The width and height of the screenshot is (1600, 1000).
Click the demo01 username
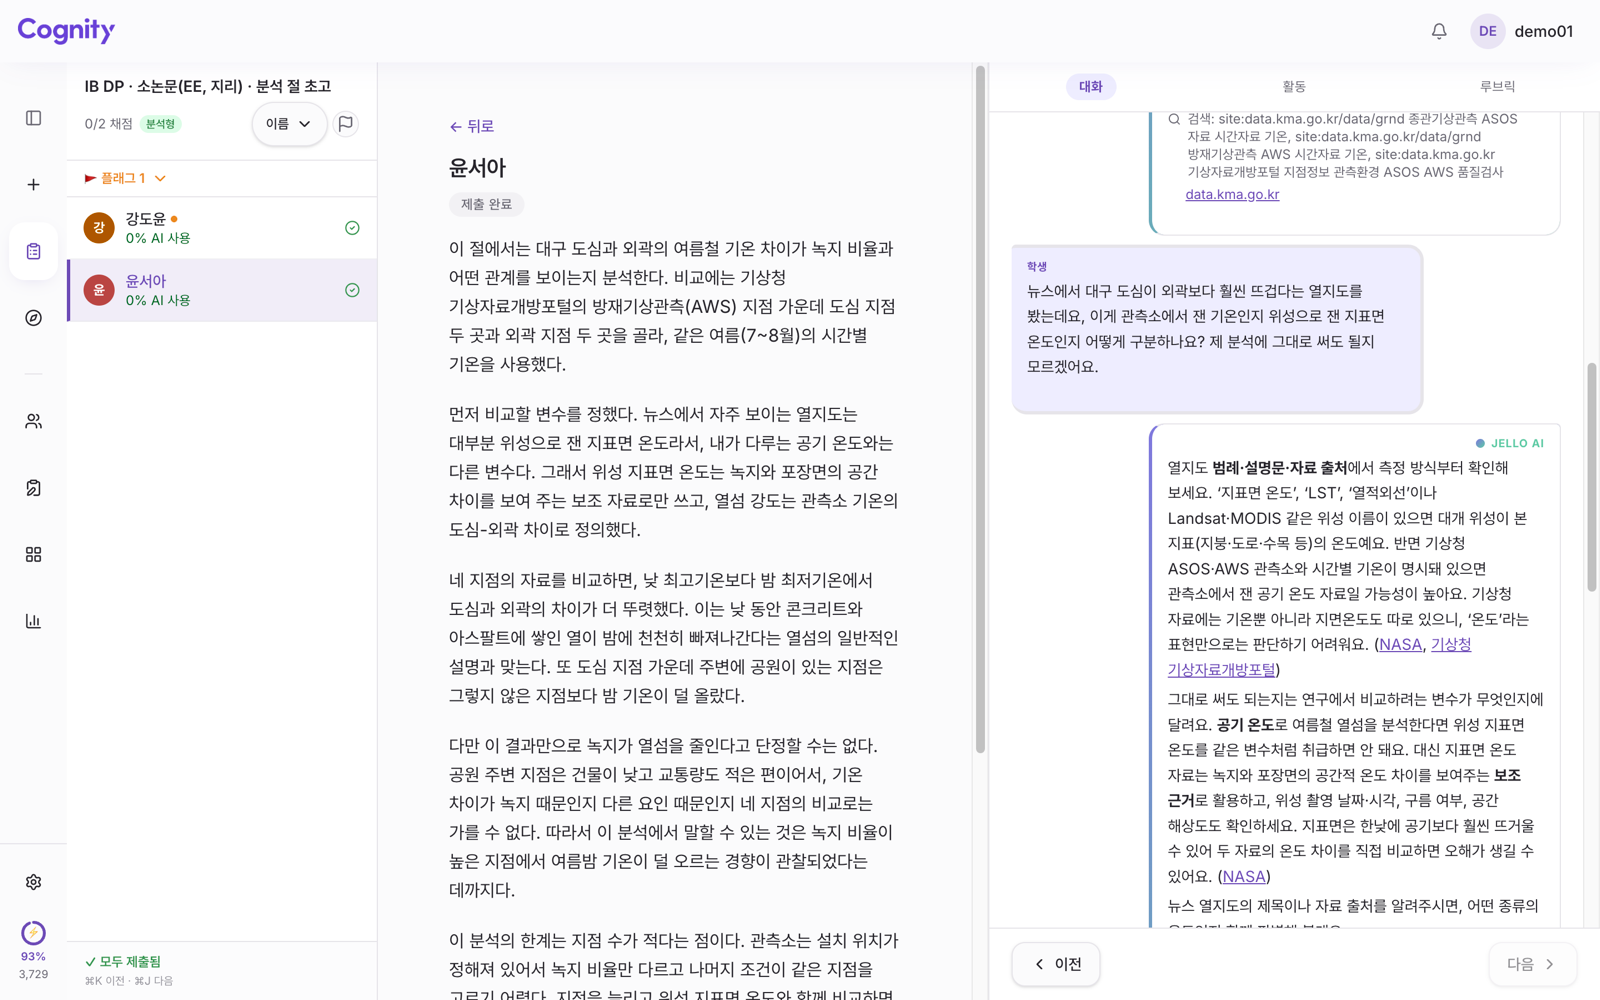pos(1543,31)
